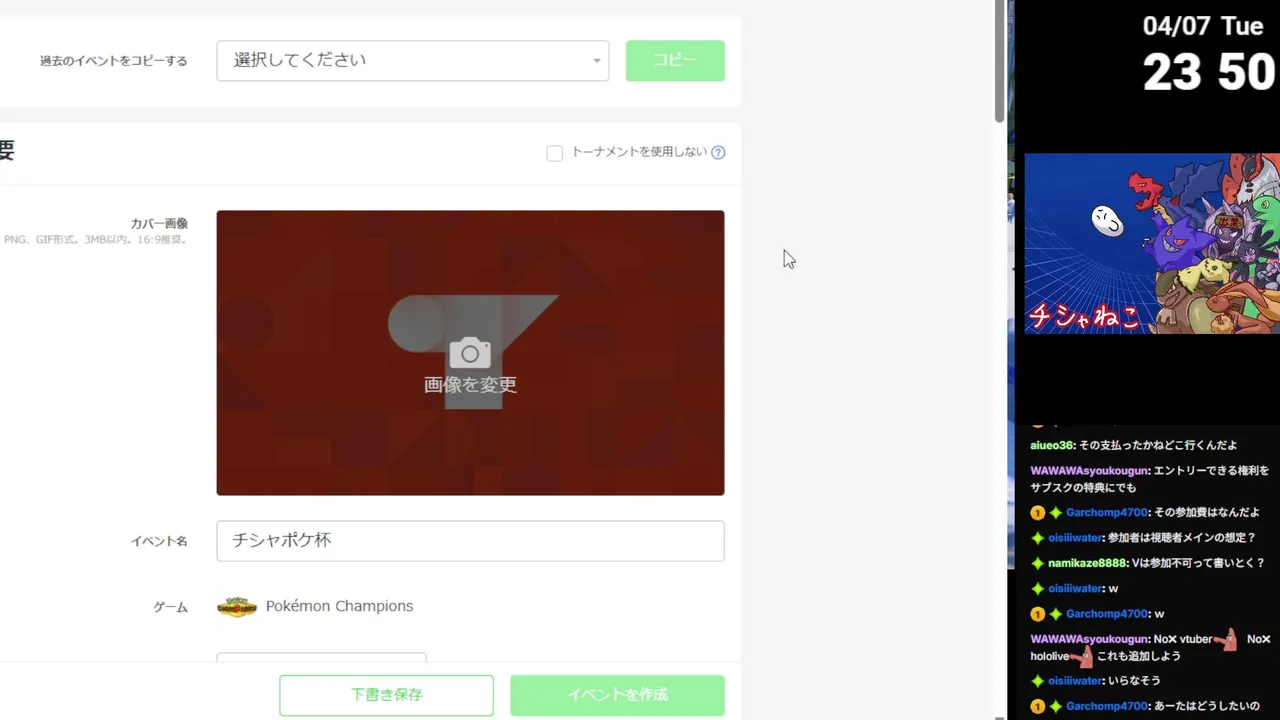This screenshot has width=1280, height=720.
Task: Click the camera icon on cover image
Action: click(470, 353)
